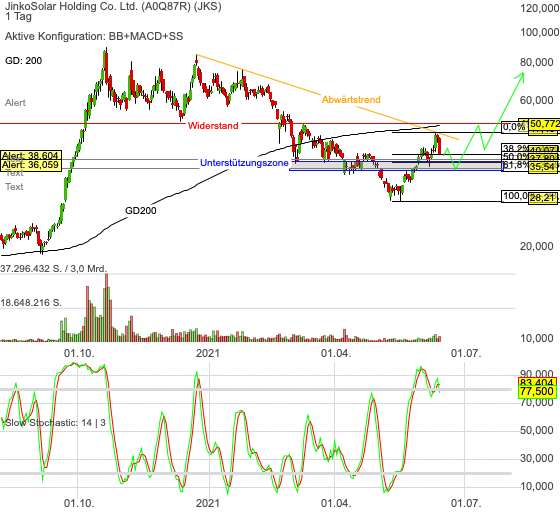Click the red 83,404 stochastic value
560x512 pixels.
pyautogui.click(x=537, y=382)
